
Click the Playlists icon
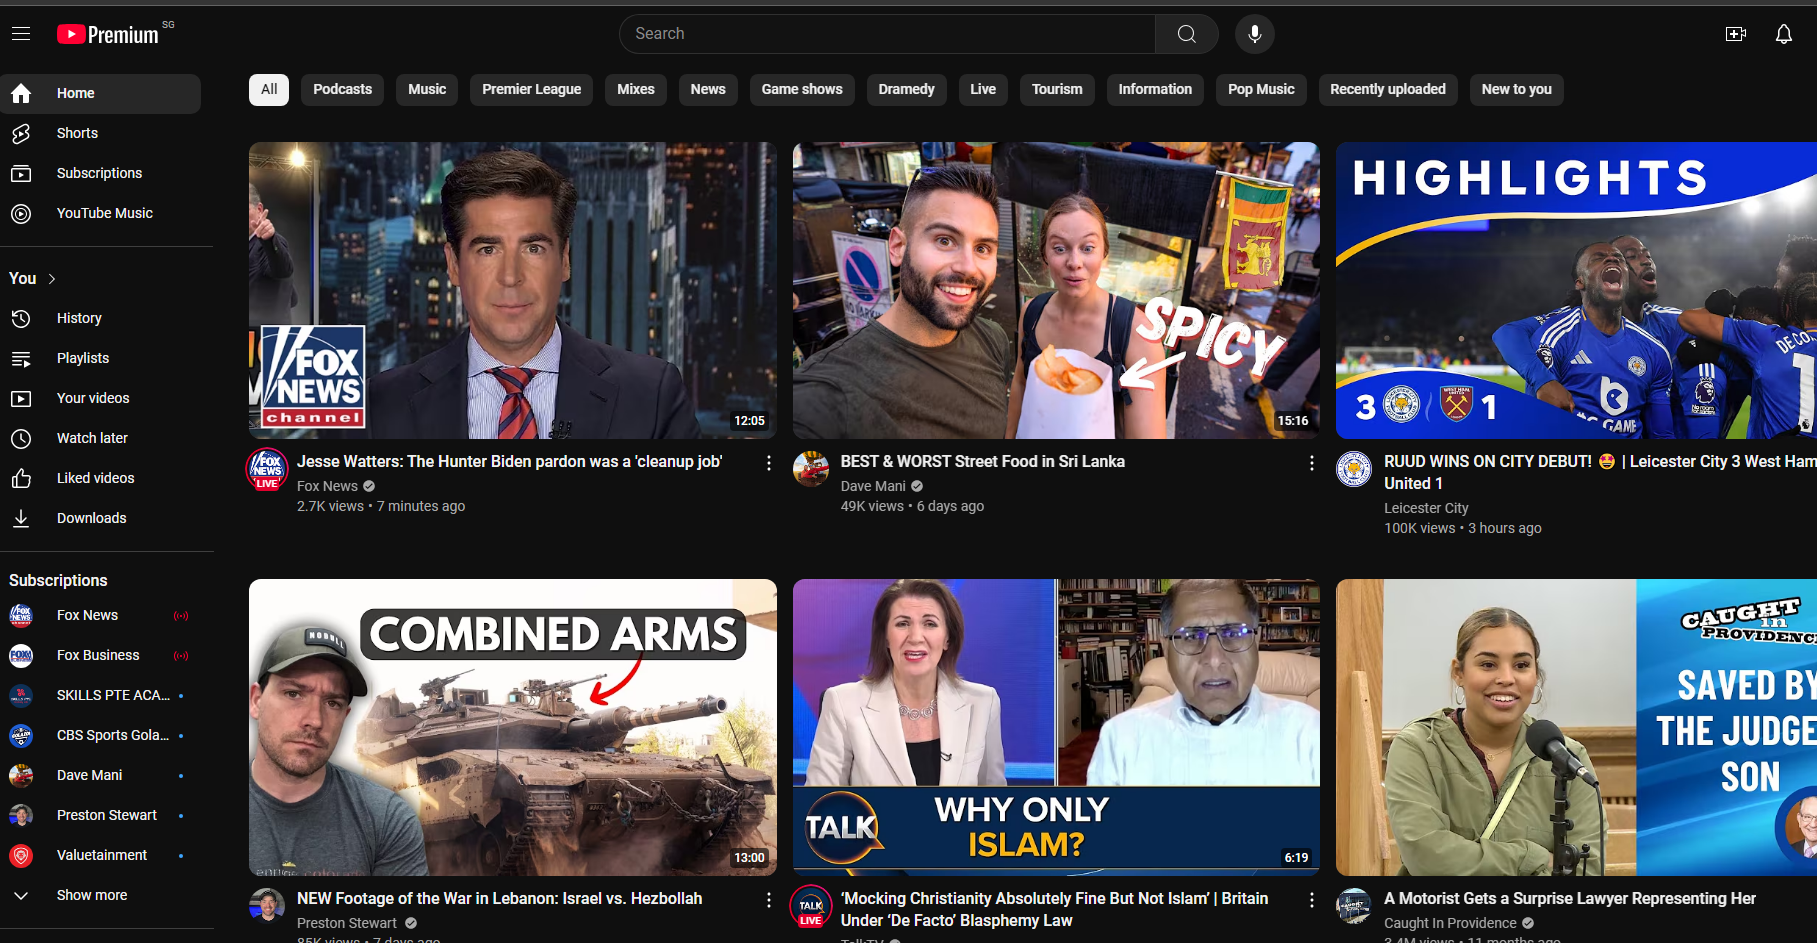pyautogui.click(x=21, y=358)
